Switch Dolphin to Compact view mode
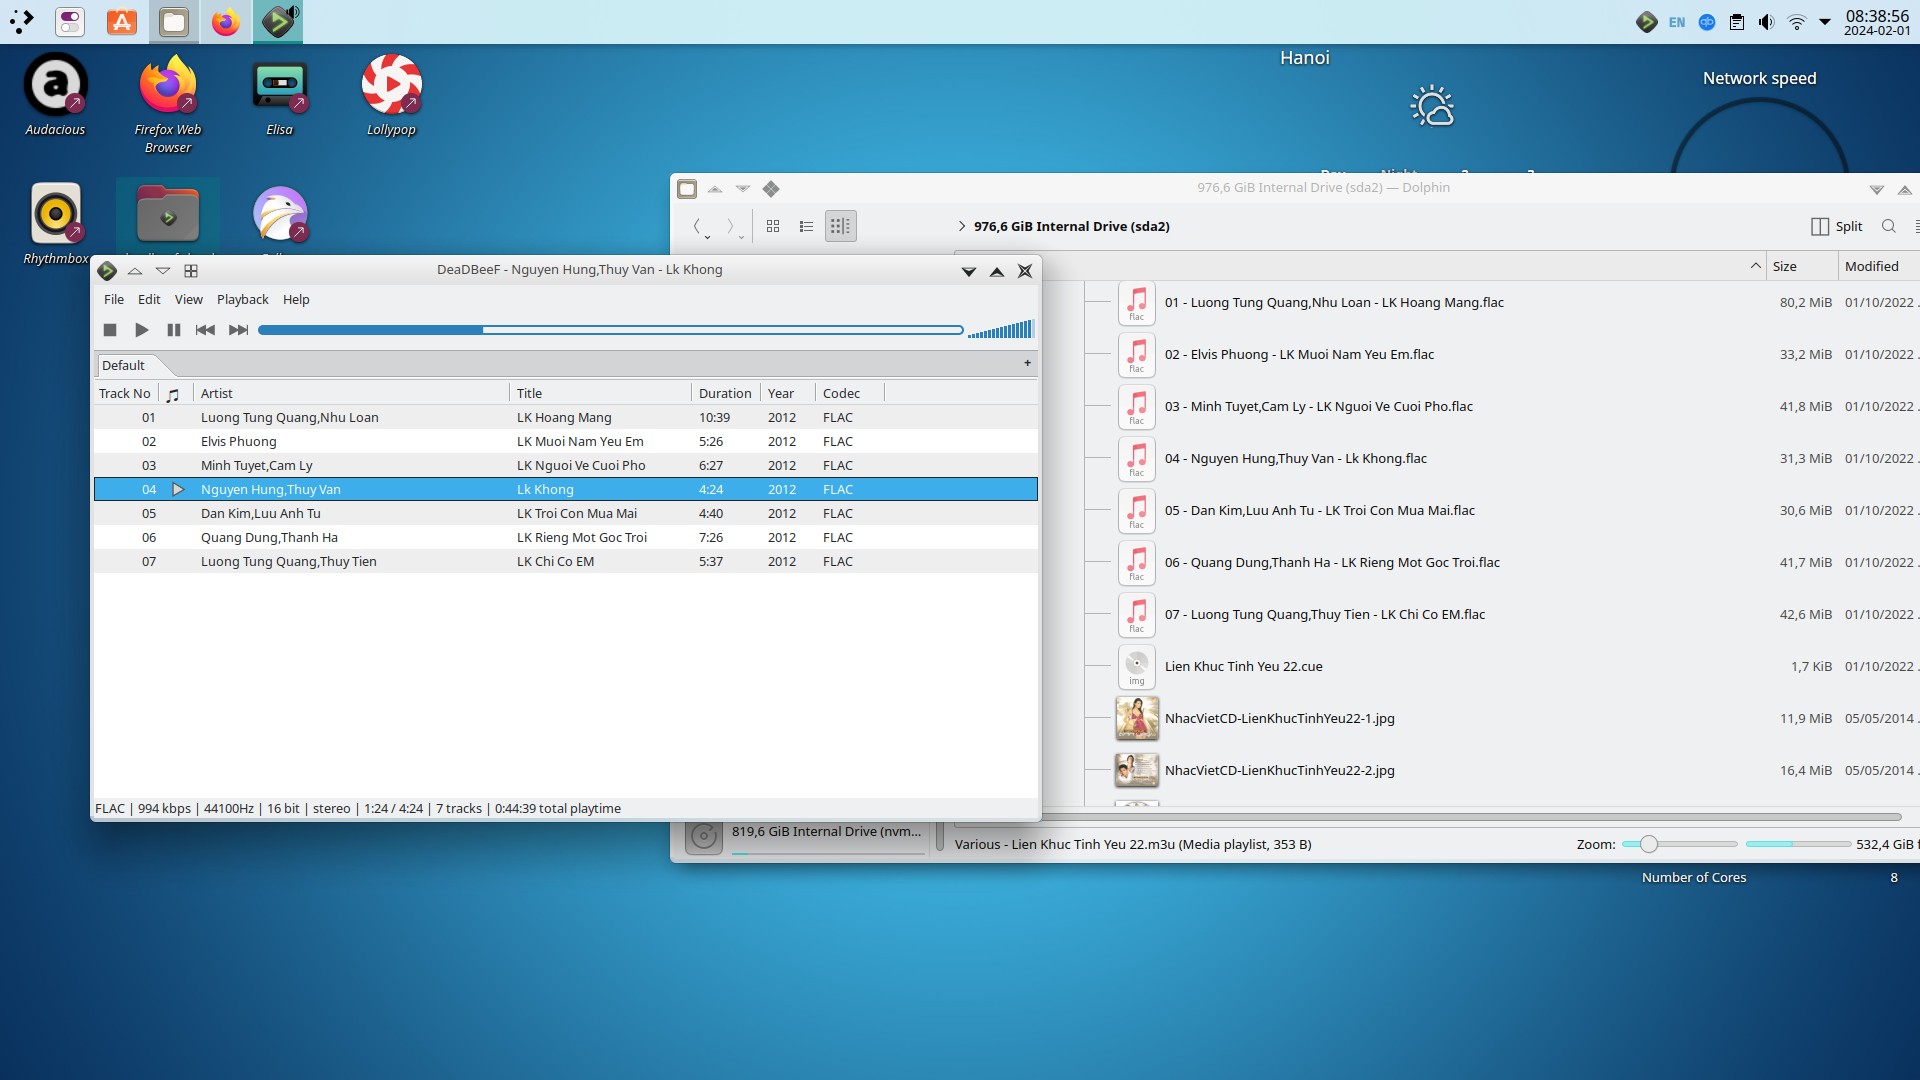Image resolution: width=1920 pixels, height=1080 pixels. pyautogui.click(x=806, y=226)
